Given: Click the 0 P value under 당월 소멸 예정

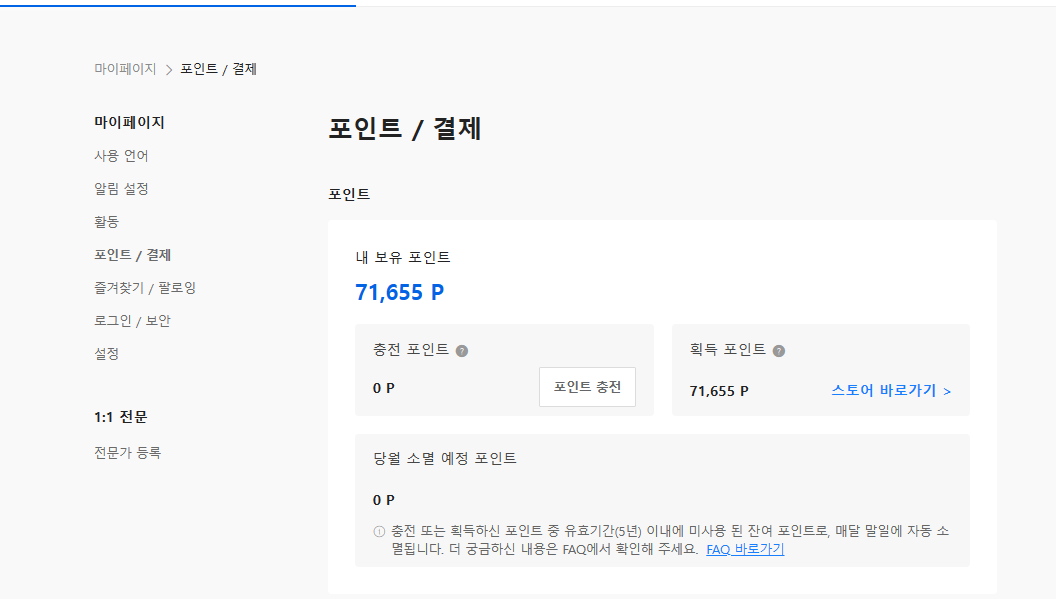Looking at the screenshot, I should pyautogui.click(x=384, y=500).
